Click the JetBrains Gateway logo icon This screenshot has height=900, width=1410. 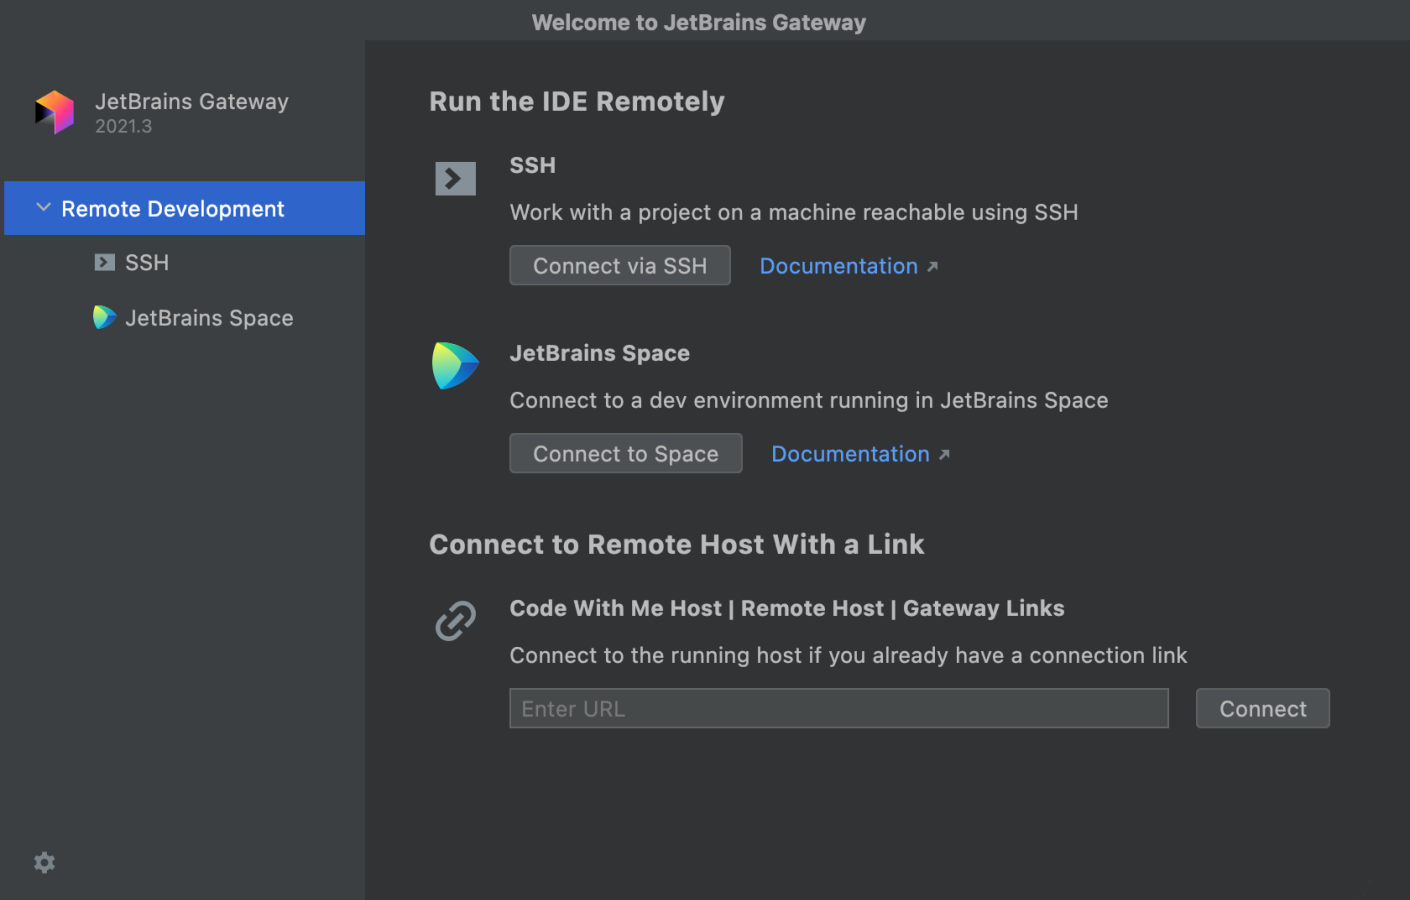54,112
